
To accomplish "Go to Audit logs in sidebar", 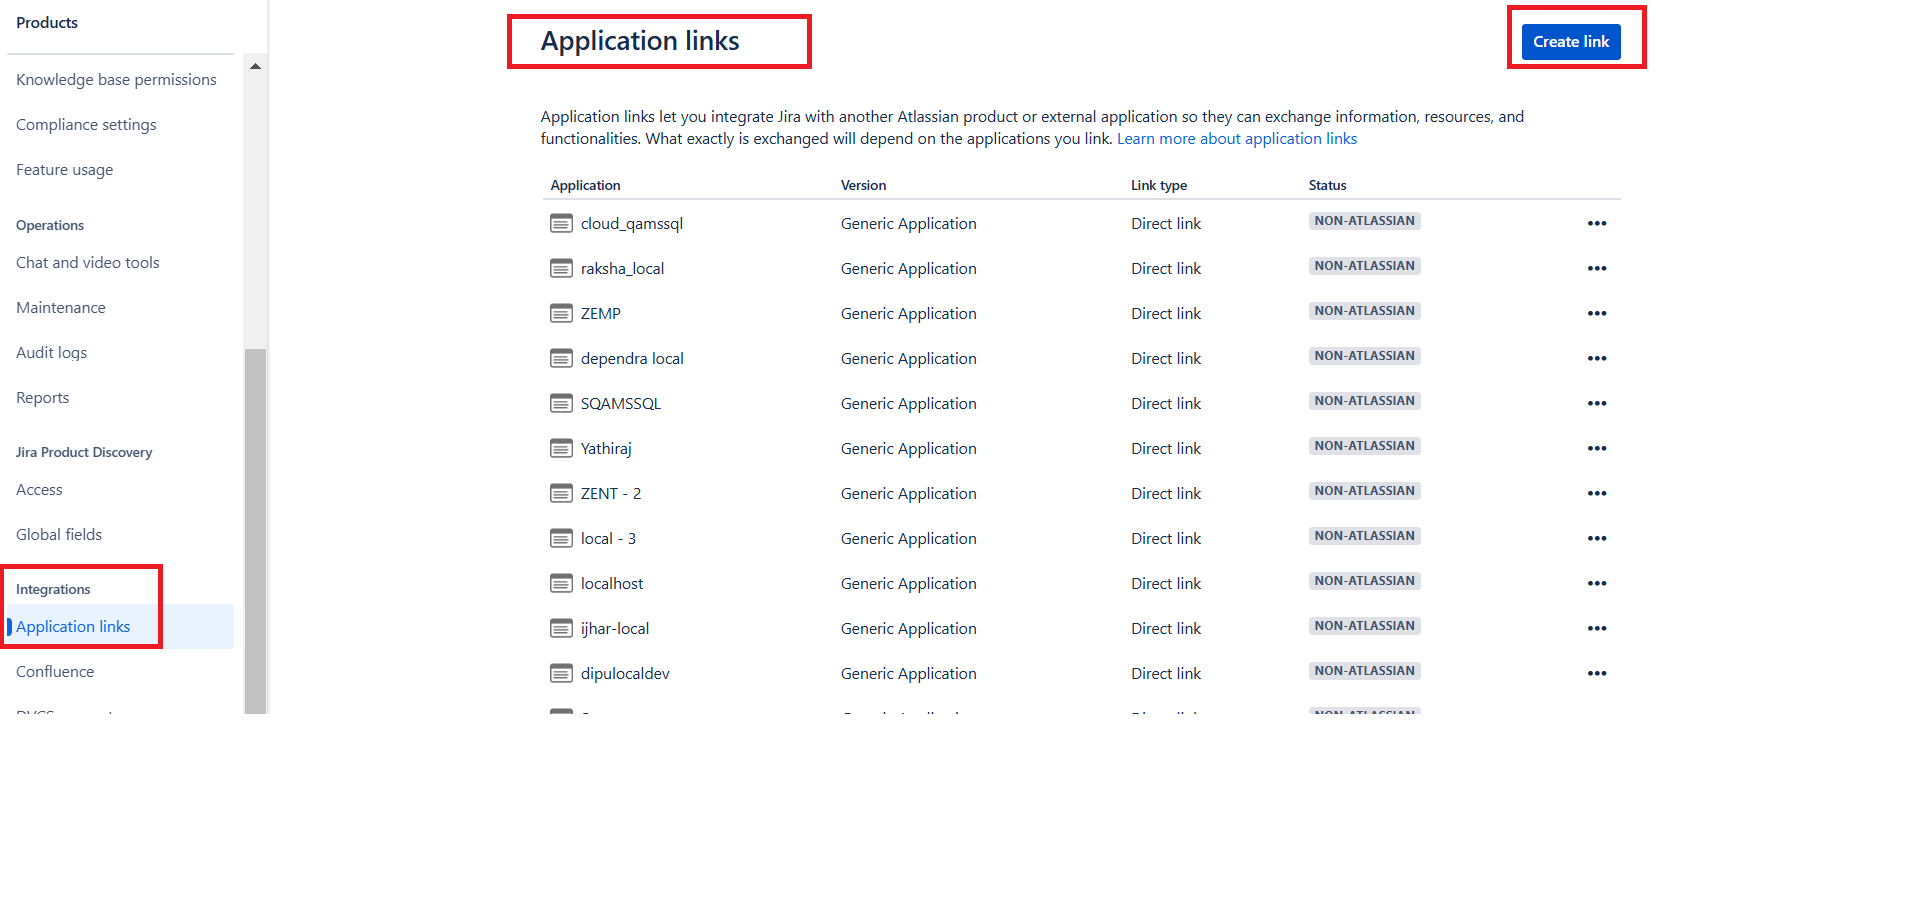I will [x=51, y=353].
